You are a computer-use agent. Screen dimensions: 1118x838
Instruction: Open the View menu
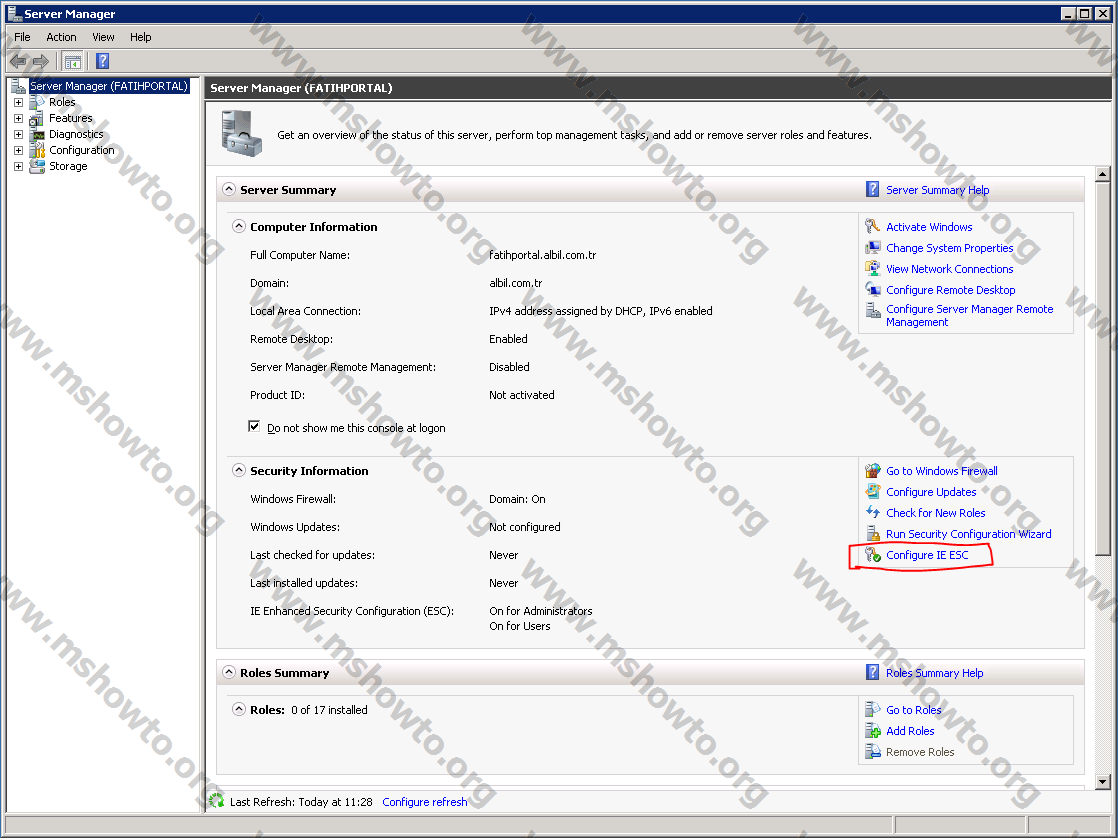point(103,37)
